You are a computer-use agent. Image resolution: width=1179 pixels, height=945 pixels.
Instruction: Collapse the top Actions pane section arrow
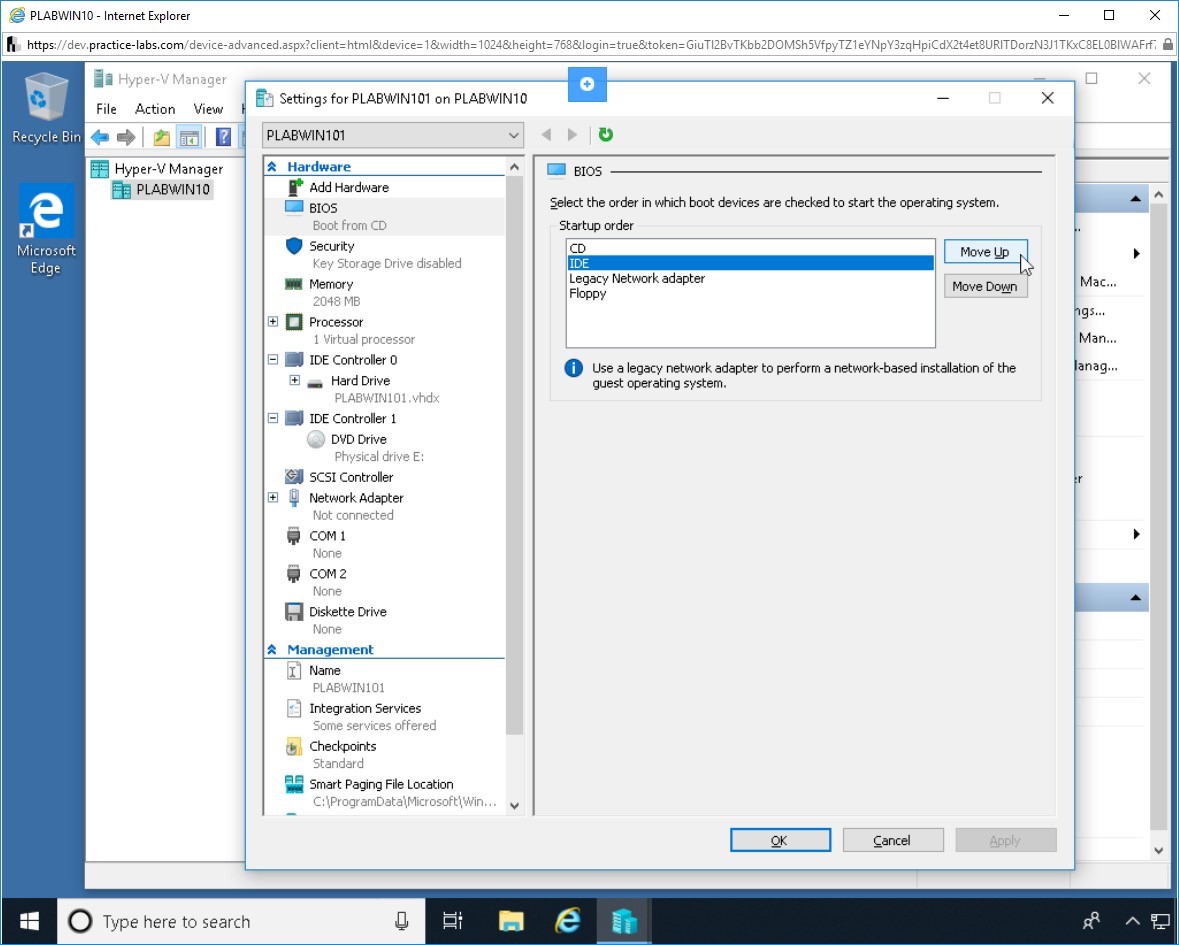[x=1135, y=199]
